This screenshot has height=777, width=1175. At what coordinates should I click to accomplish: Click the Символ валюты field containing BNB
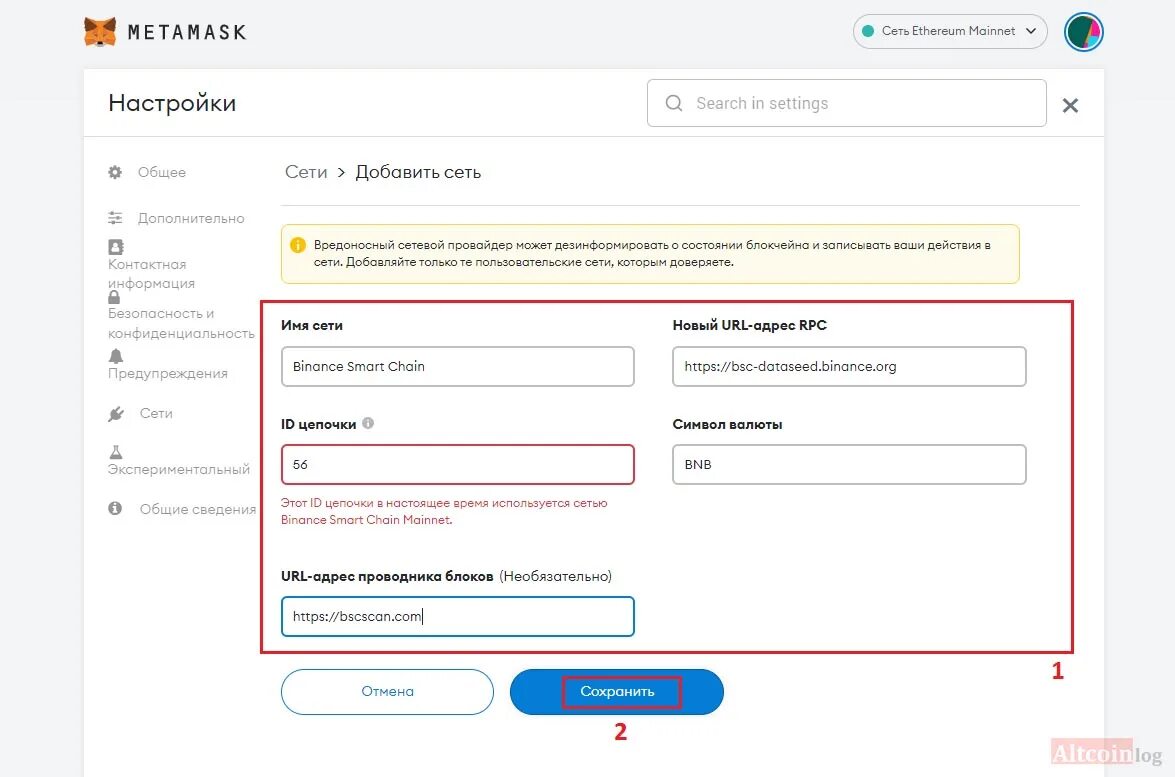point(849,465)
